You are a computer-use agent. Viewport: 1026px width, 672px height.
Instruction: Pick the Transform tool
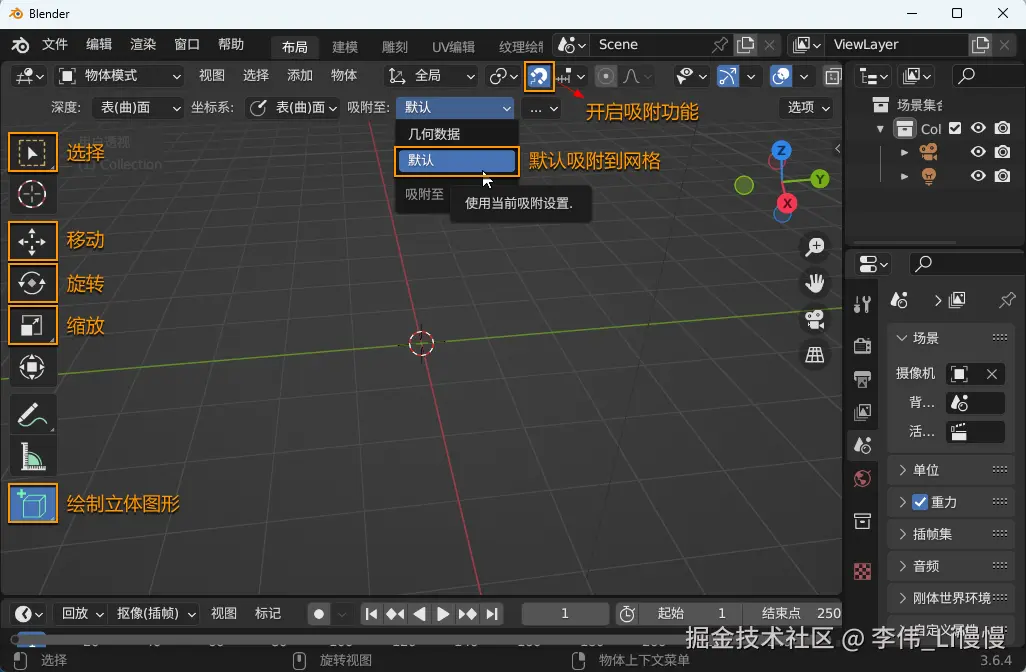(x=32, y=367)
